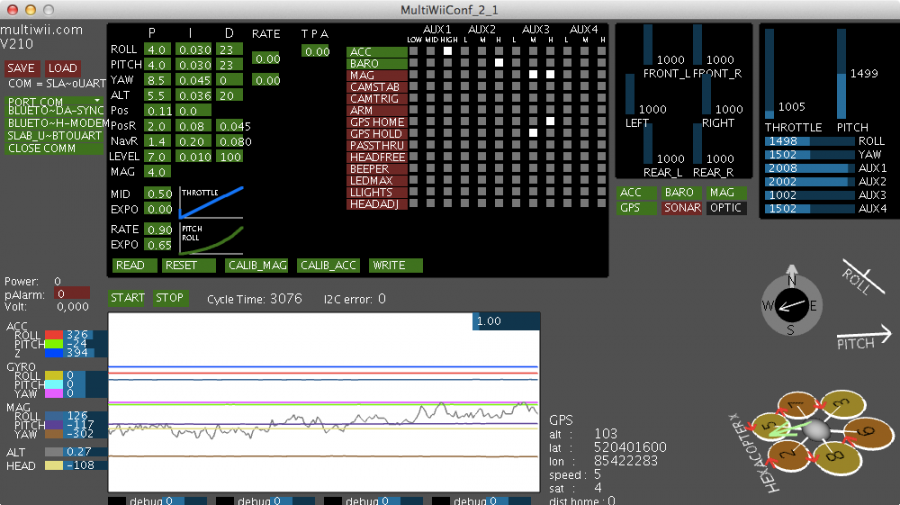Enable CAMSTAB checkbox under AUX1 MID
Viewport: 900px width, 505px height.
430,86
